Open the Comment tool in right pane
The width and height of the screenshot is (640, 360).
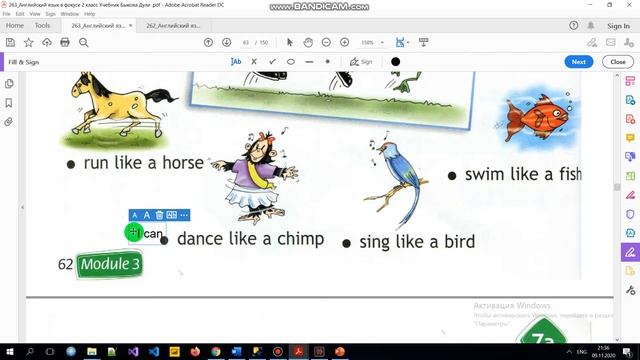click(x=630, y=138)
